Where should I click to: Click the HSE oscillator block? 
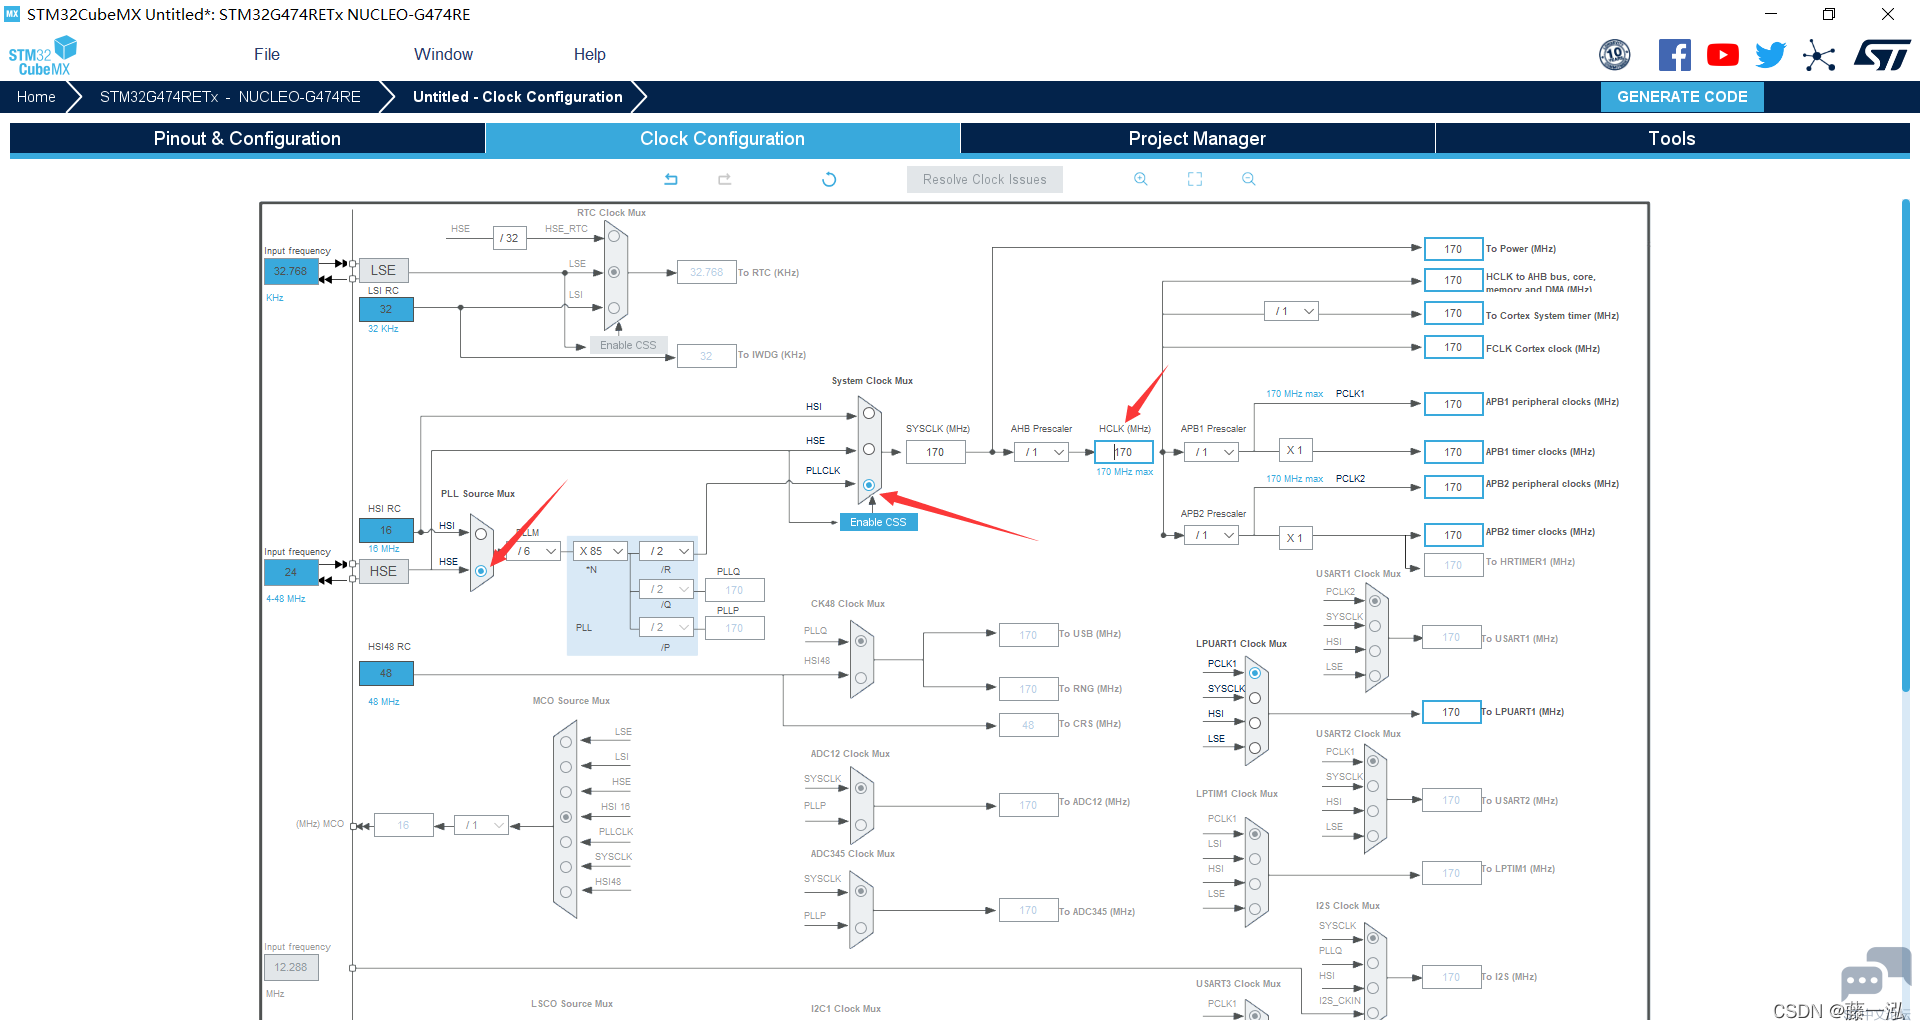click(383, 571)
